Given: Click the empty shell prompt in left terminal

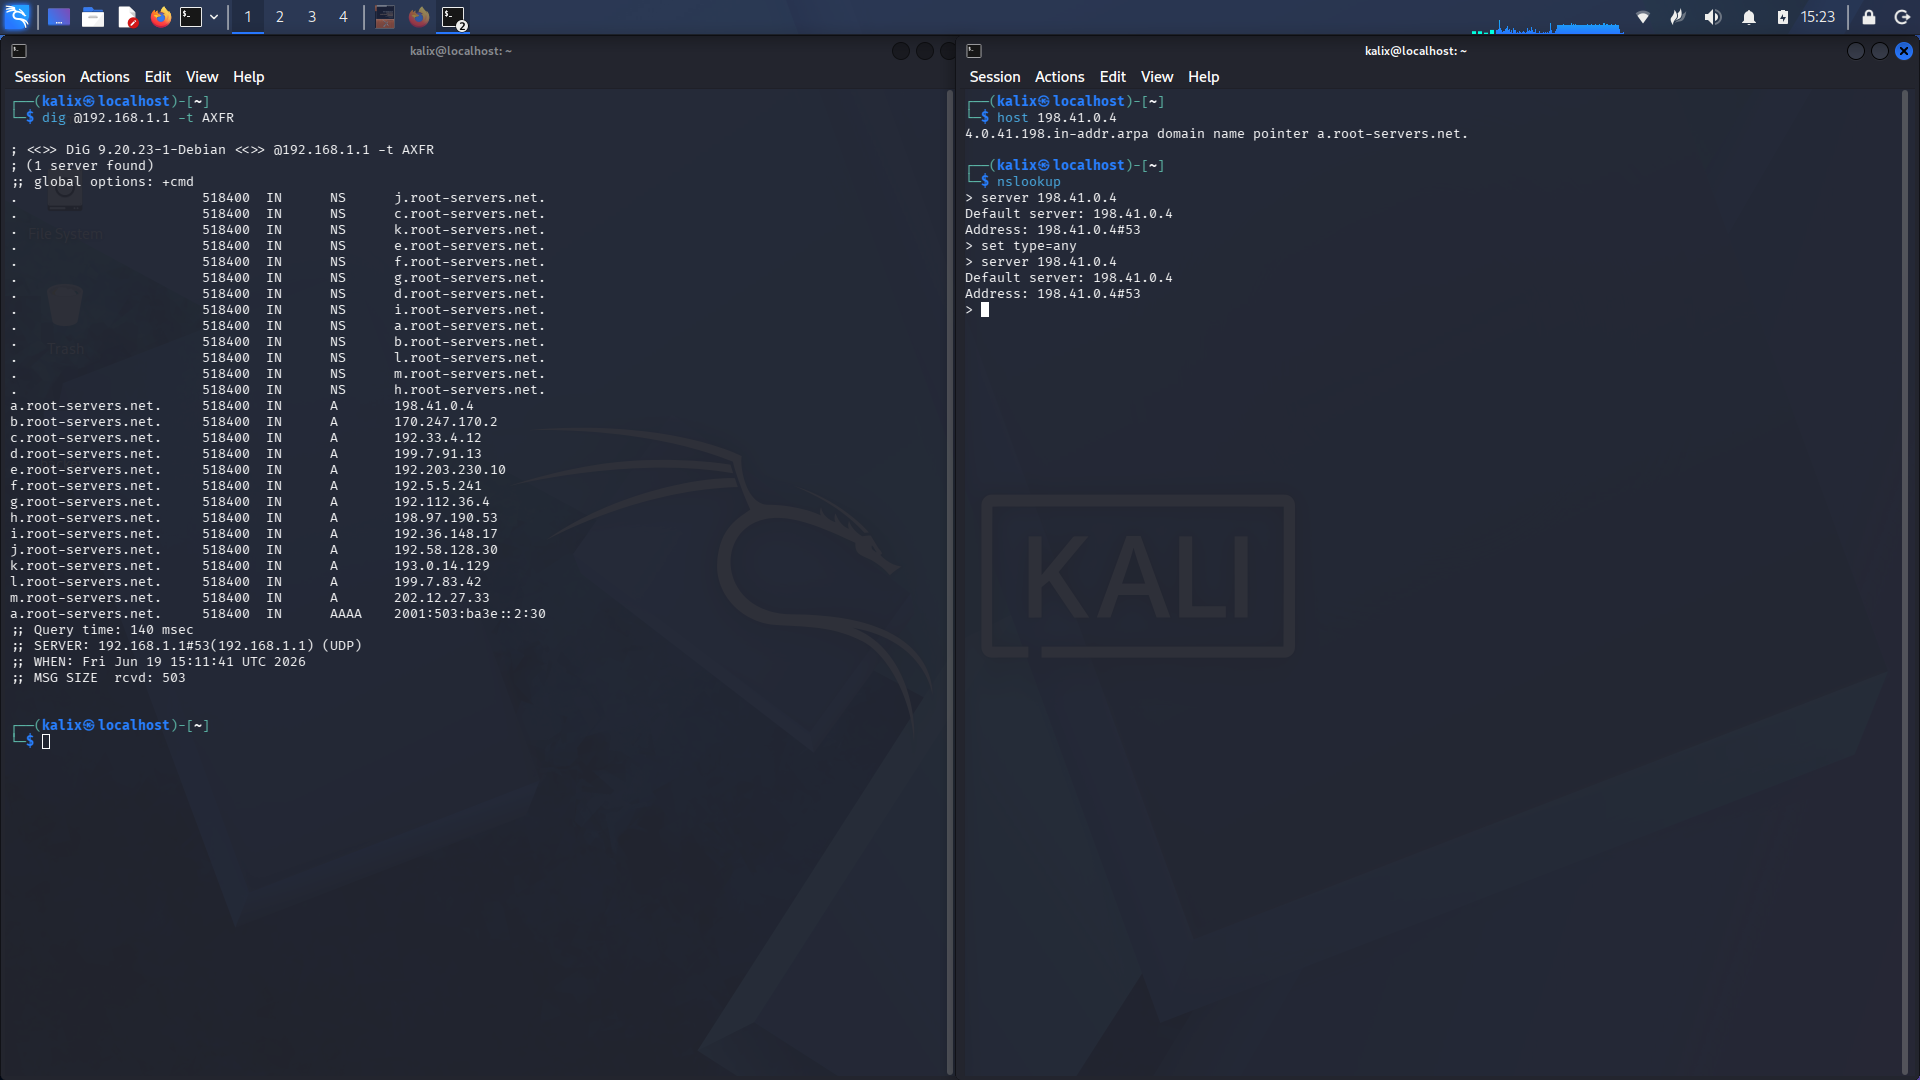Looking at the screenshot, I should click(46, 742).
